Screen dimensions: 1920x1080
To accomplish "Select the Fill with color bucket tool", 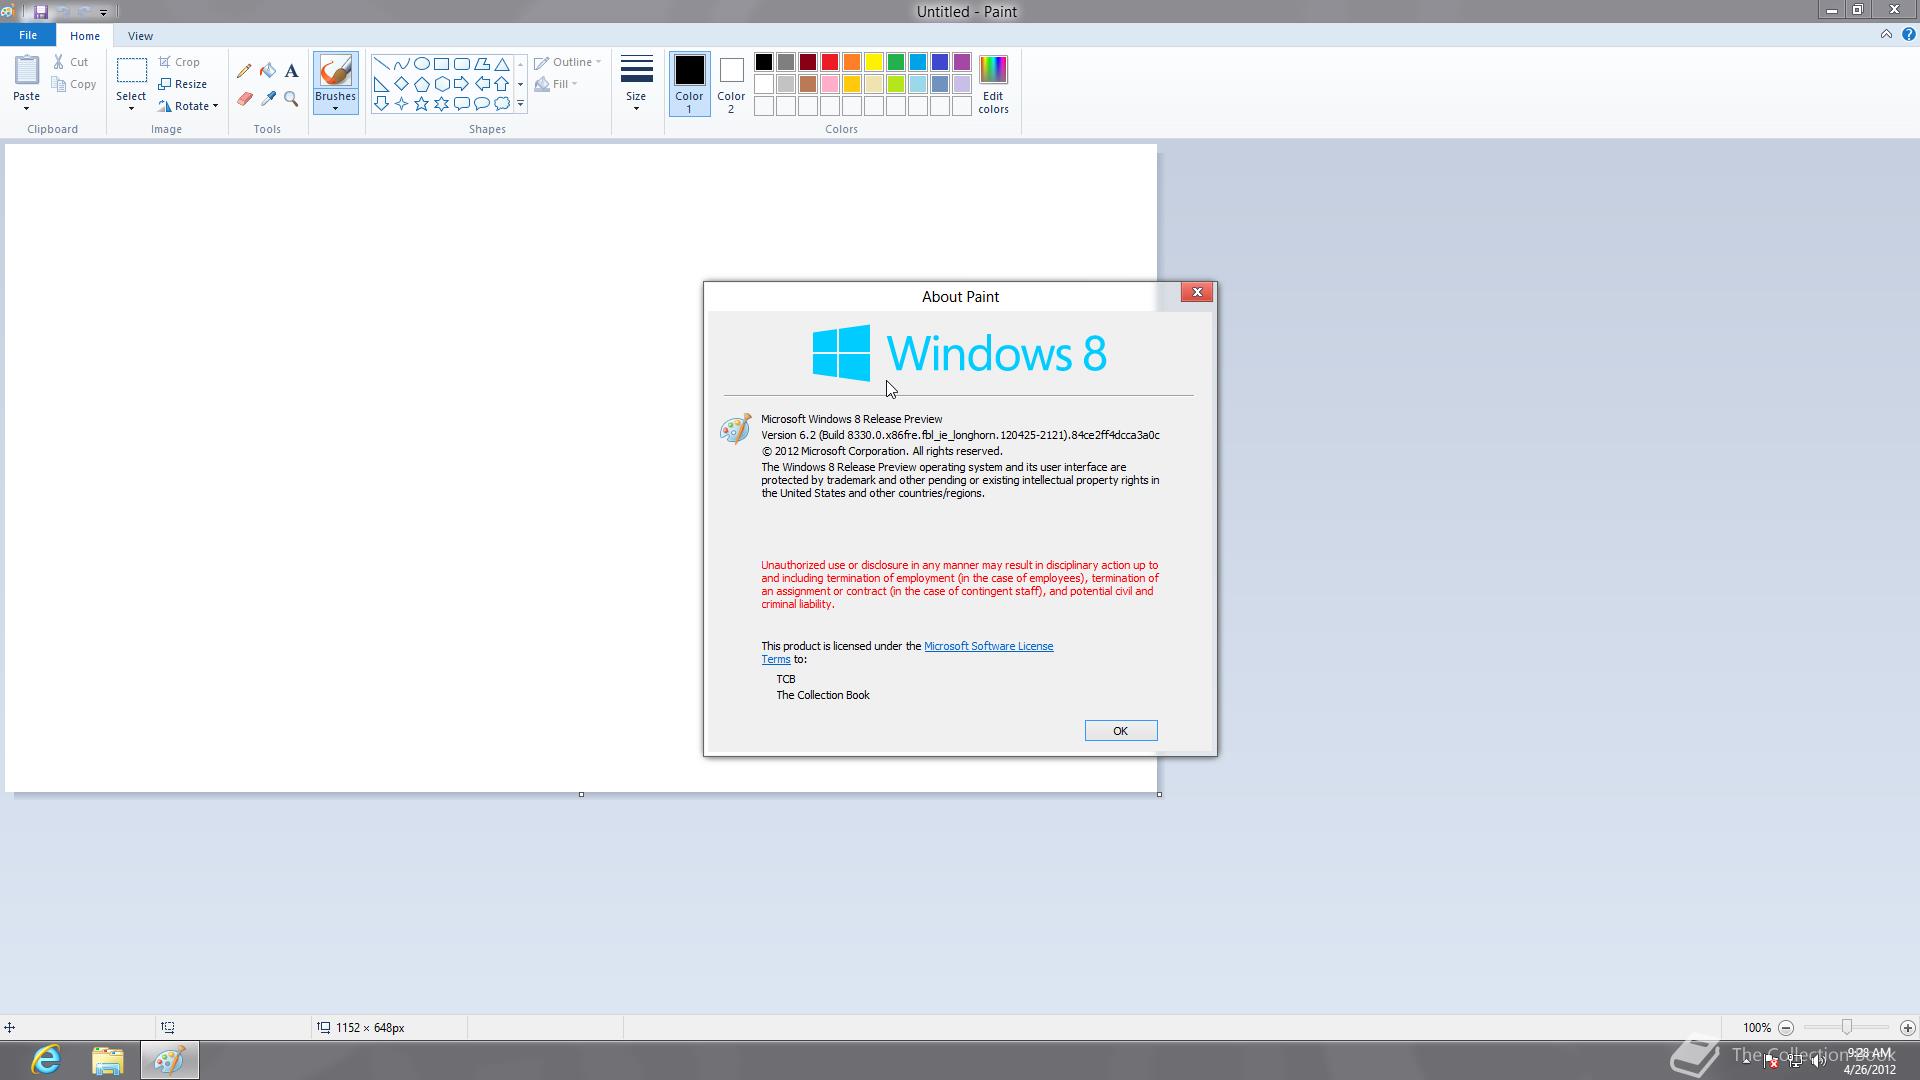I will click(268, 71).
